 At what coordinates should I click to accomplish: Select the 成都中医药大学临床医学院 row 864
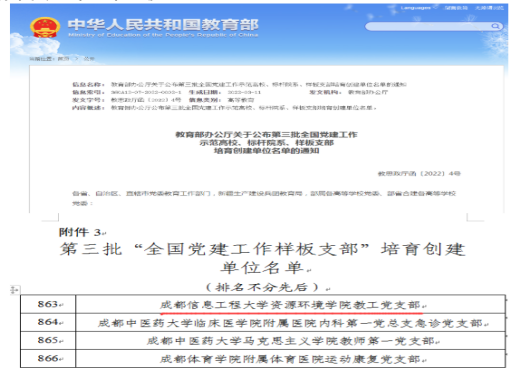[x=263, y=322]
